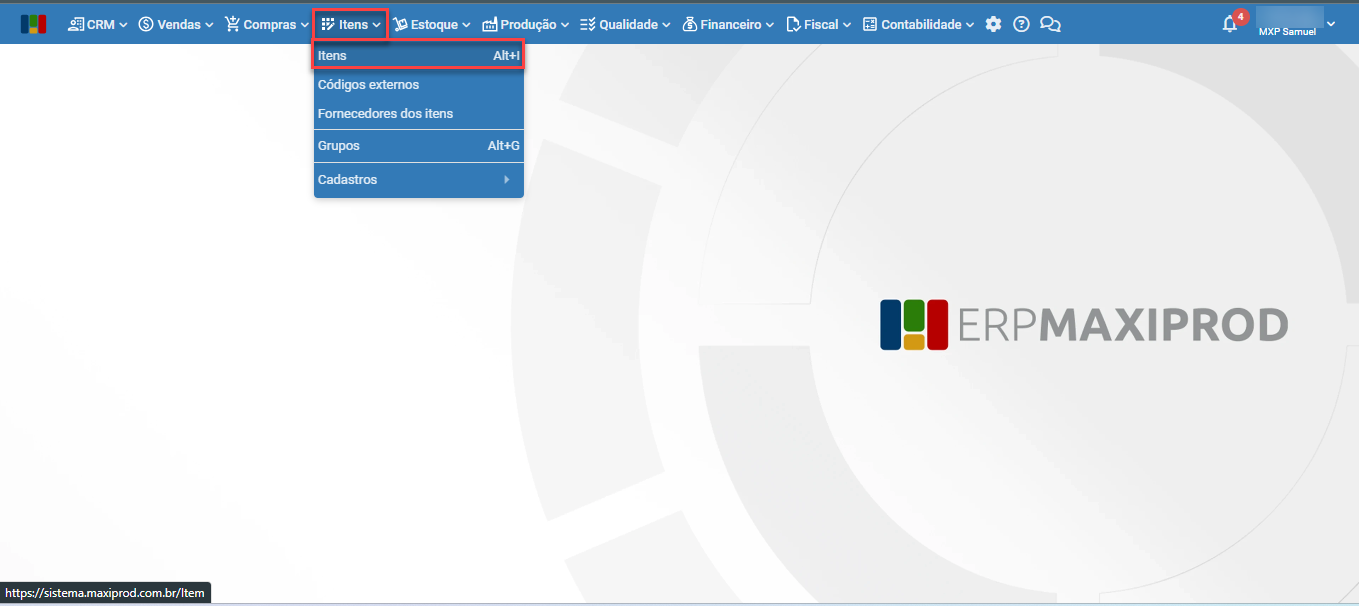Open the Qualidade menu
Screen dimensions: 1359x606
[625, 24]
